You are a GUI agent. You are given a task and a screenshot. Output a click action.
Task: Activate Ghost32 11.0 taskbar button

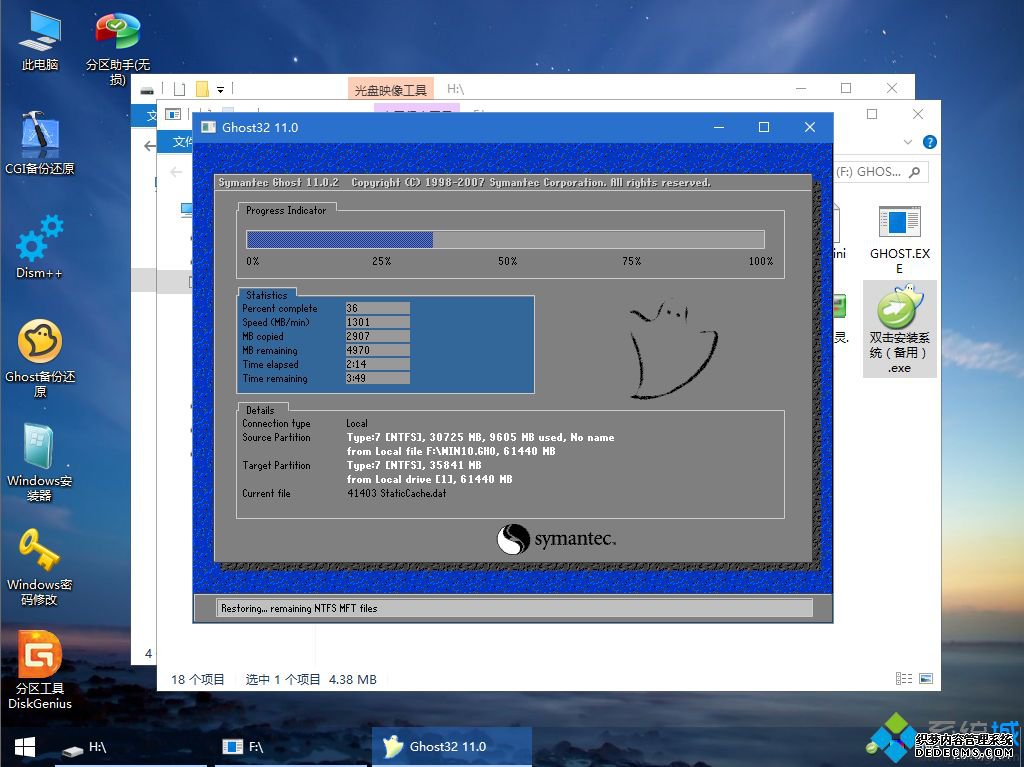[451, 747]
